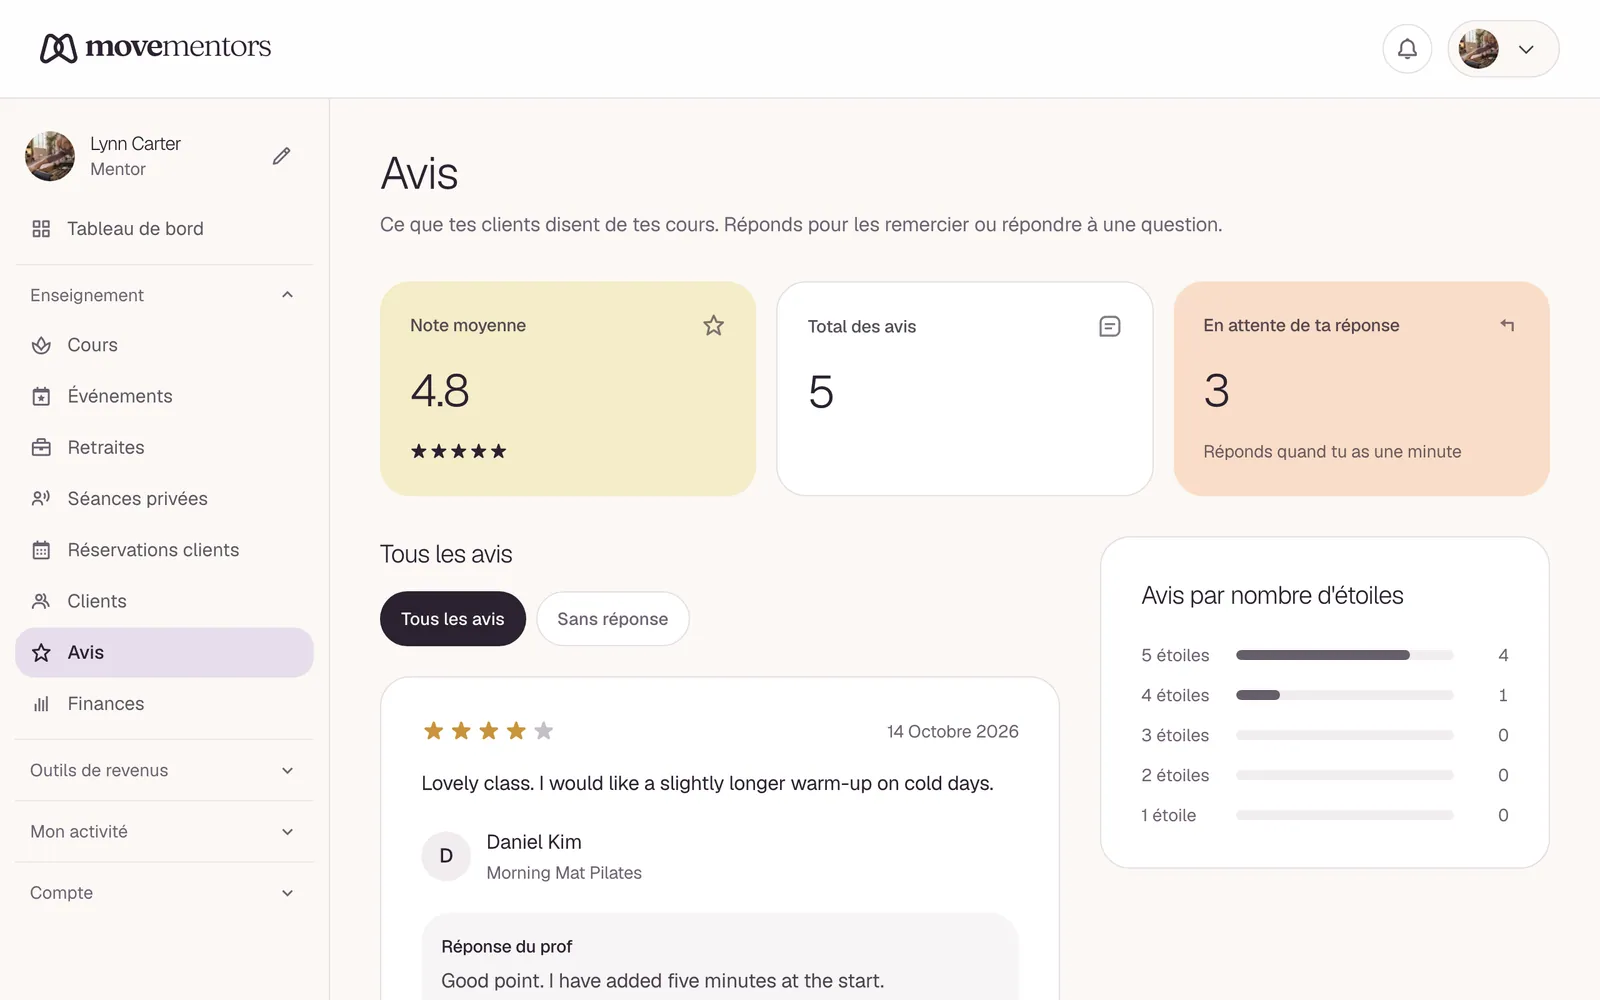Click the Séances privées icon
This screenshot has width=1600, height=1000.
click(x=41, y=499)
